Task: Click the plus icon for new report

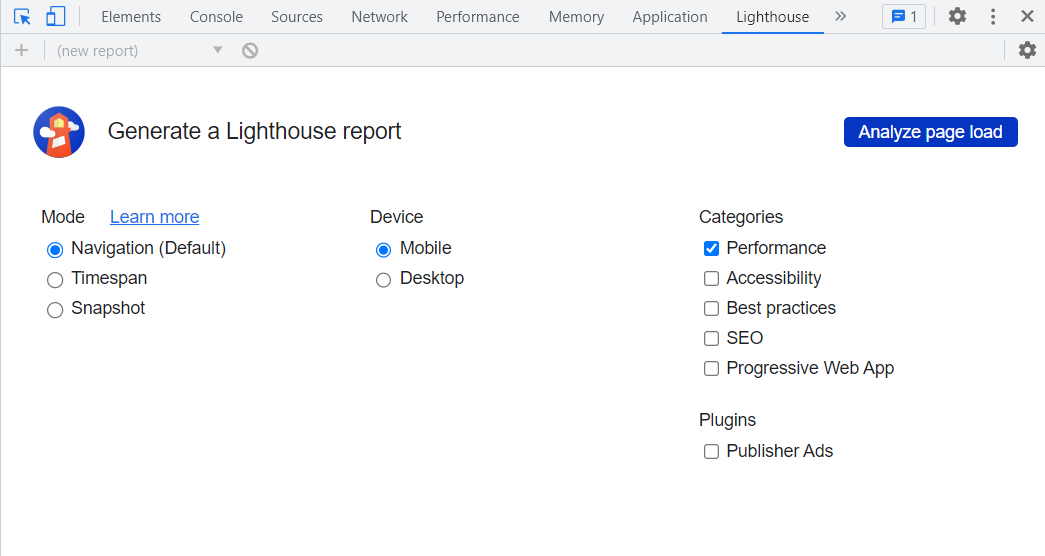Action: pyautogui.click(x=21, y=50)
